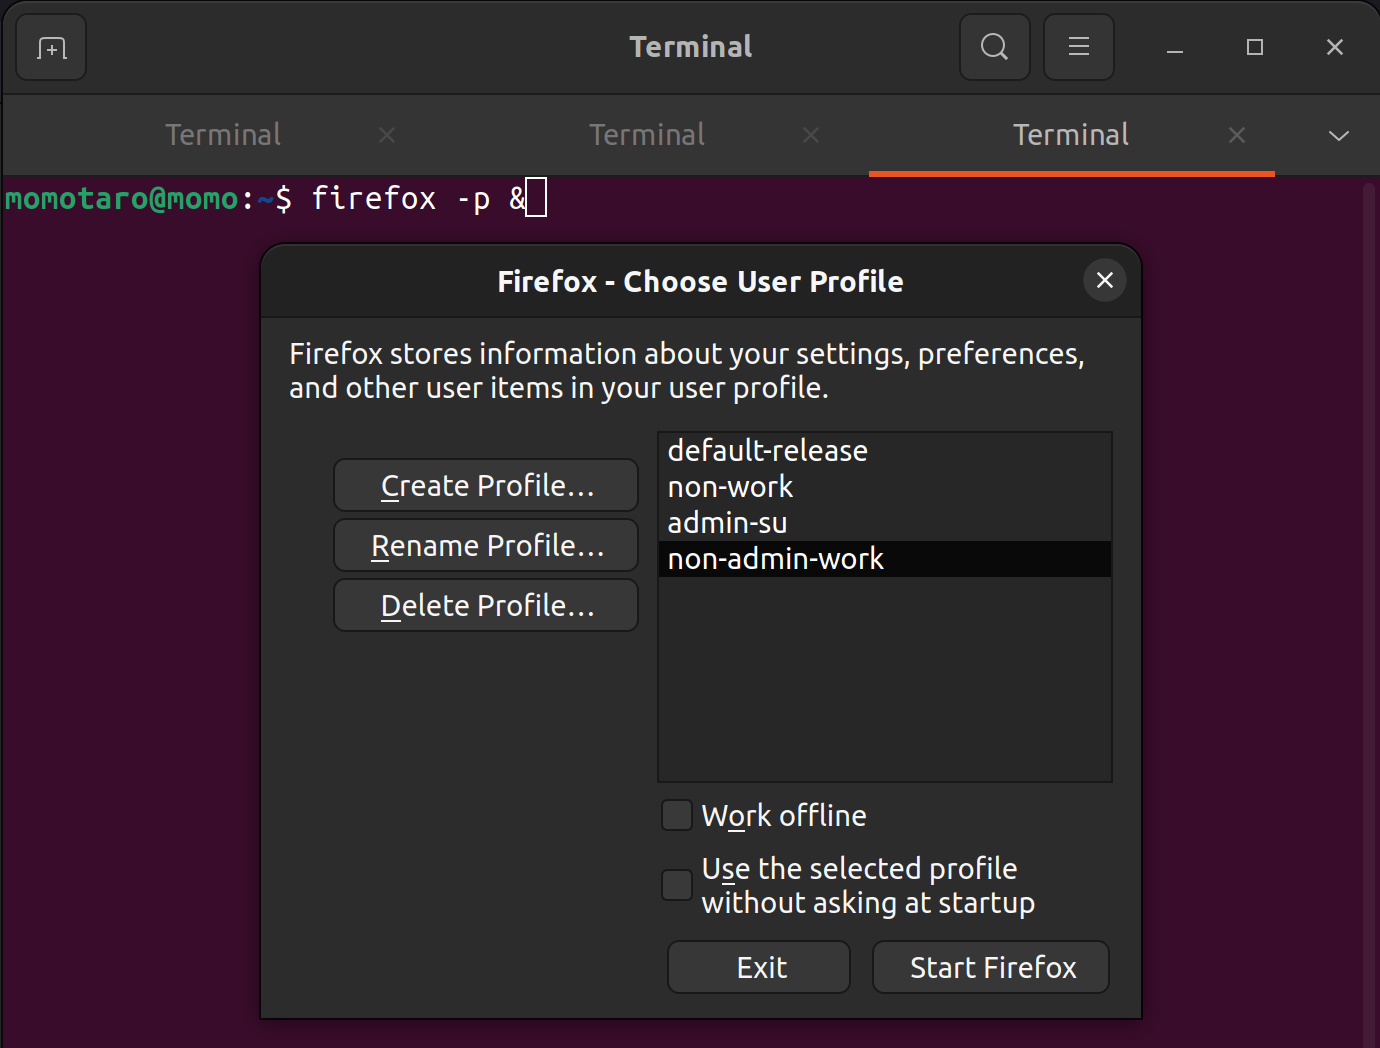Close the second Terminal tab
Image resolution: width=1380 pixels, height=1048 pixels.
tap(811, 135)
